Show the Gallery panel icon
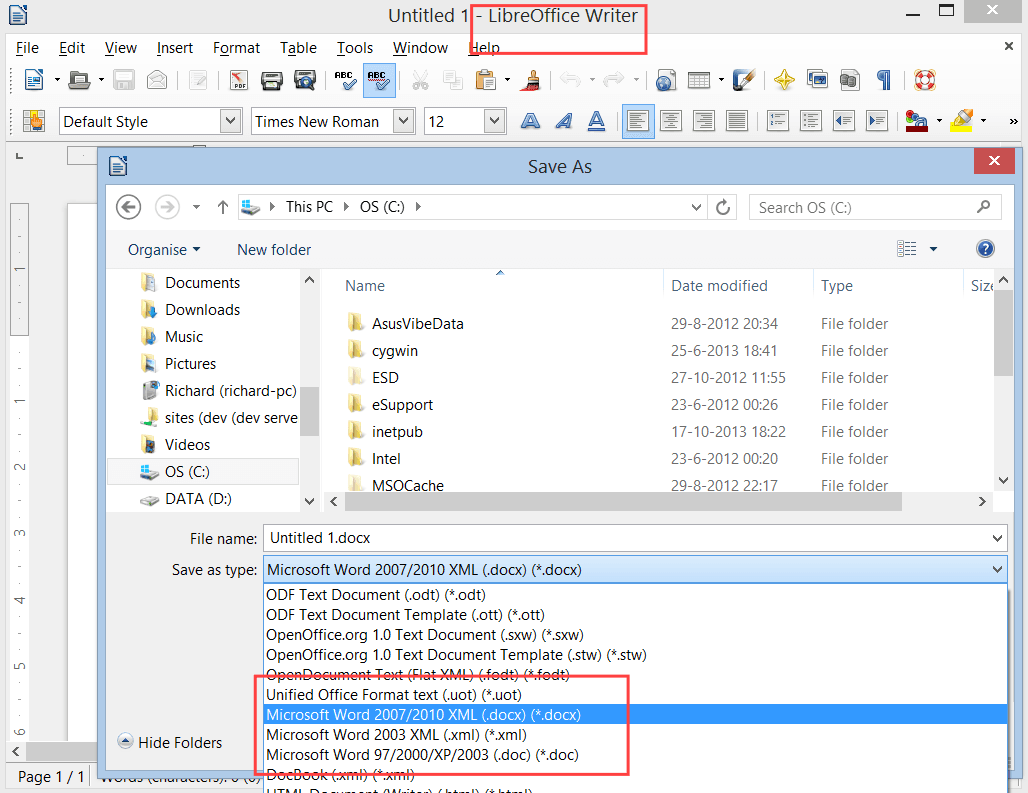 (817, 79)
